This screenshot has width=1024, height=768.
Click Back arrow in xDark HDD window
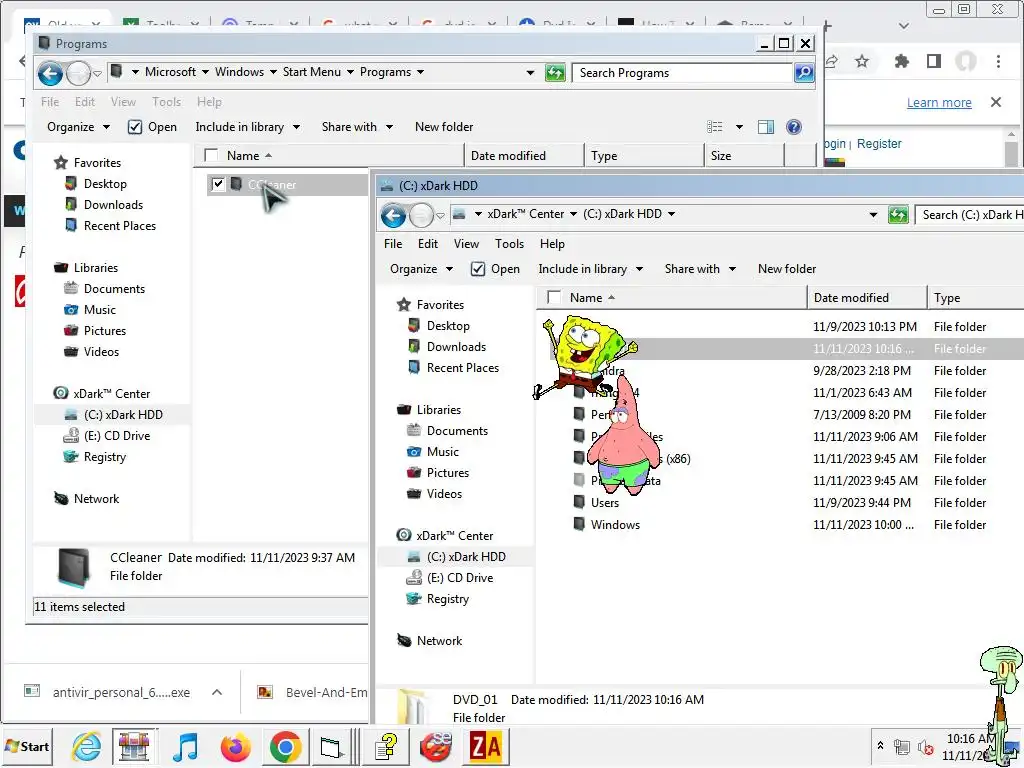[x=393, y=215]
